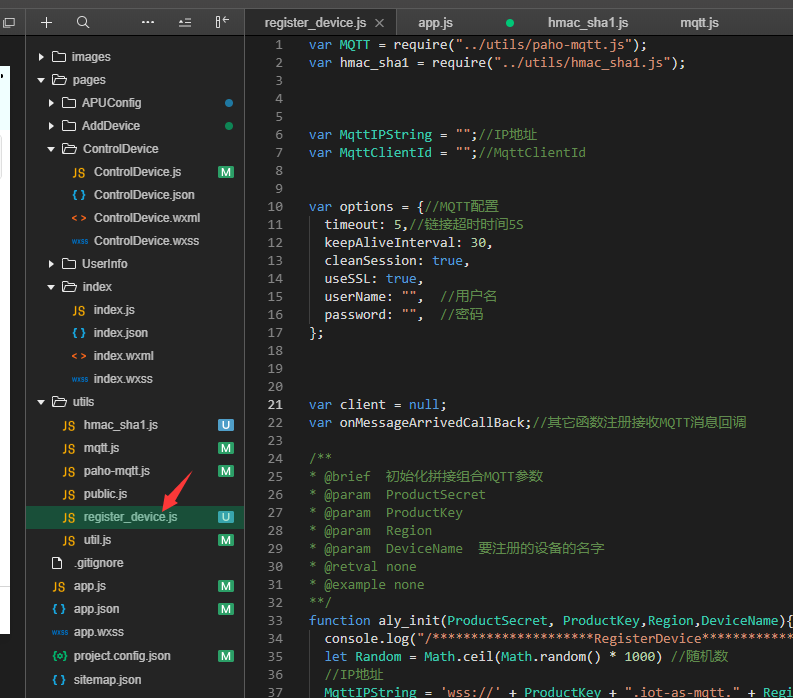Open ControlDevice.wxml file

click(147, 218)
